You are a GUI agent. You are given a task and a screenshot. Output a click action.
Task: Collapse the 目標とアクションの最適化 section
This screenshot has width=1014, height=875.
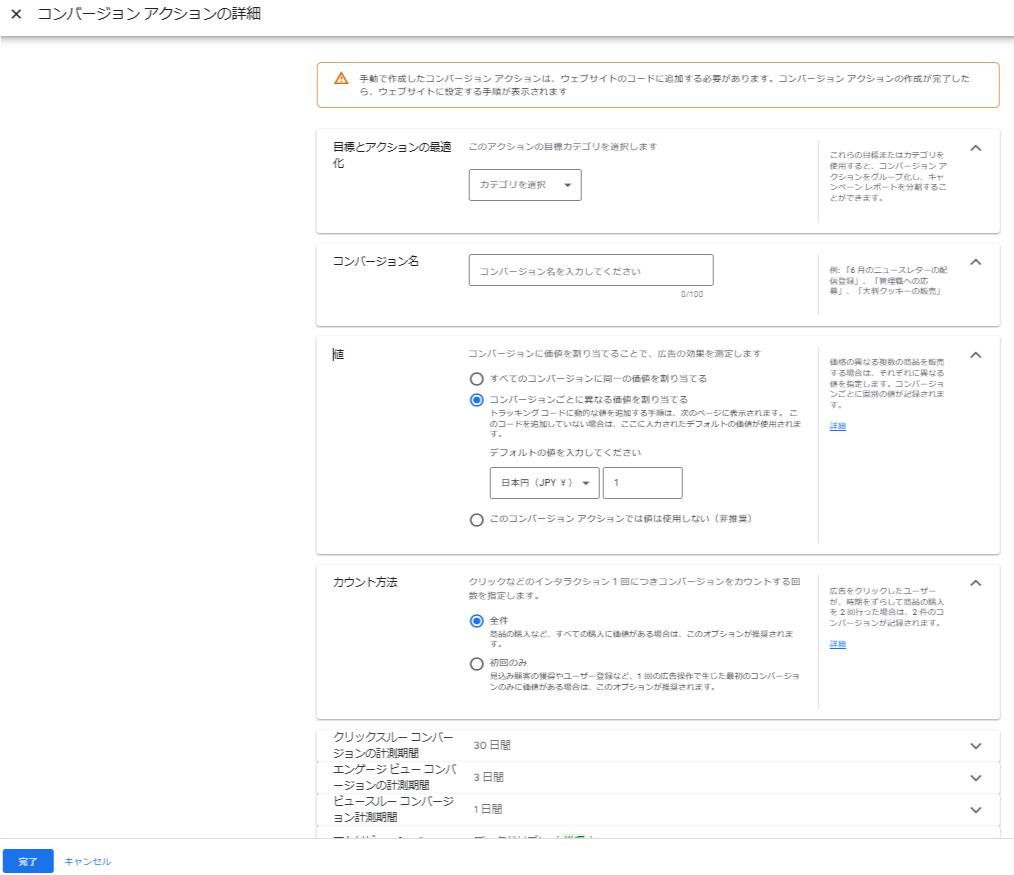tap(976, 148)
